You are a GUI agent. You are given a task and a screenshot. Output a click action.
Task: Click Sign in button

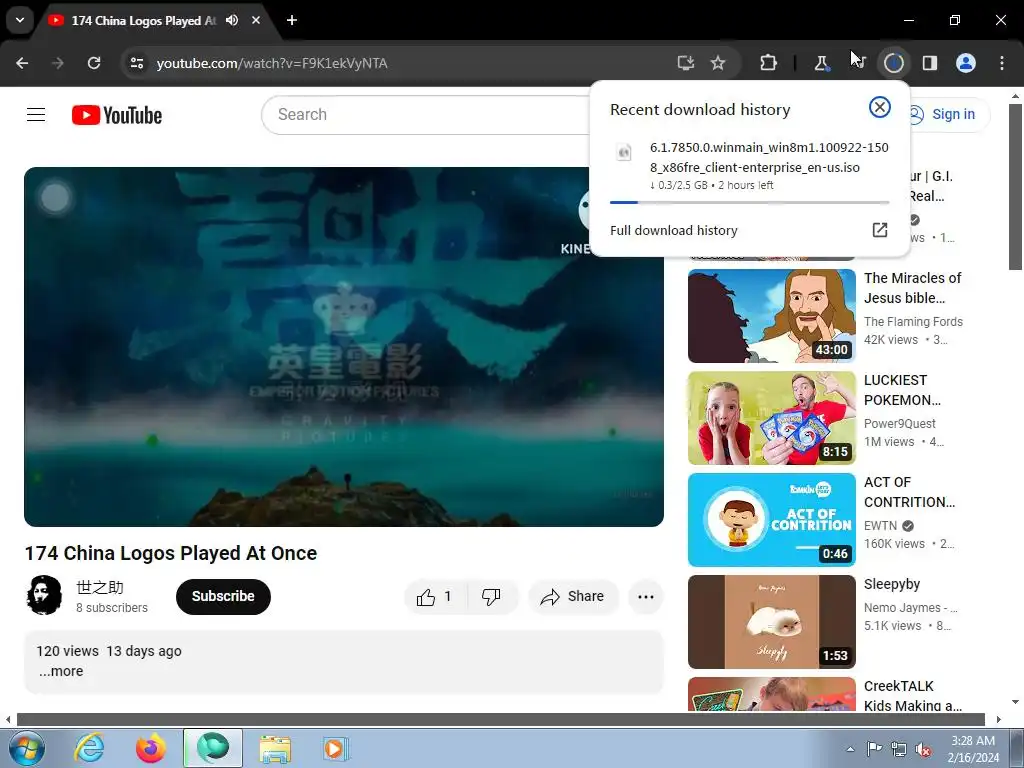pos(944,114)
